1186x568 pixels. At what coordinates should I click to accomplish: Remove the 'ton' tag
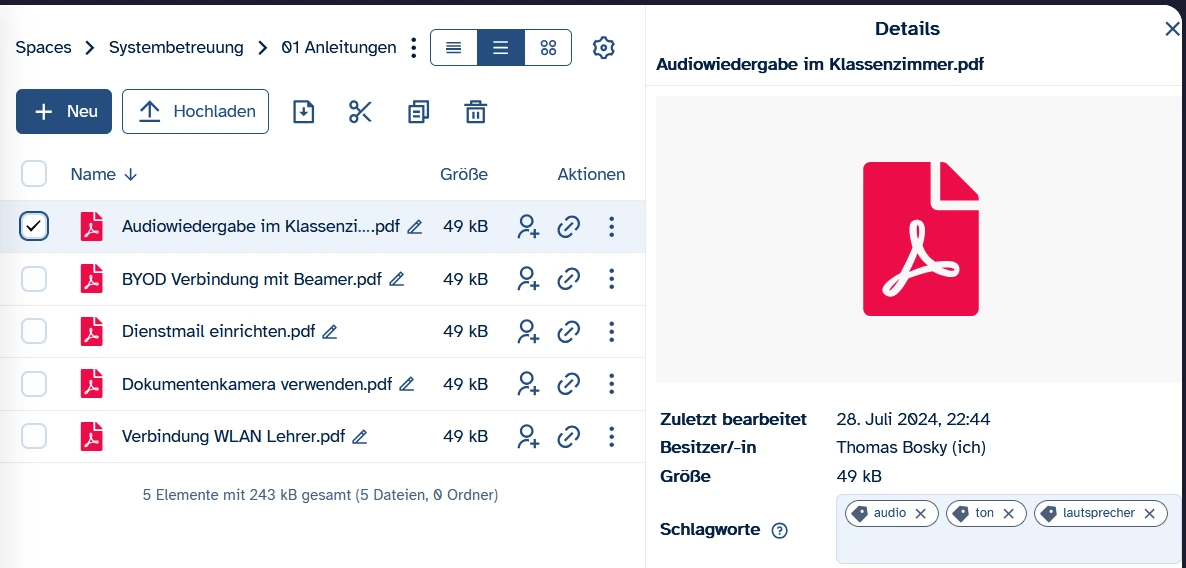(x=1008, y=514)
